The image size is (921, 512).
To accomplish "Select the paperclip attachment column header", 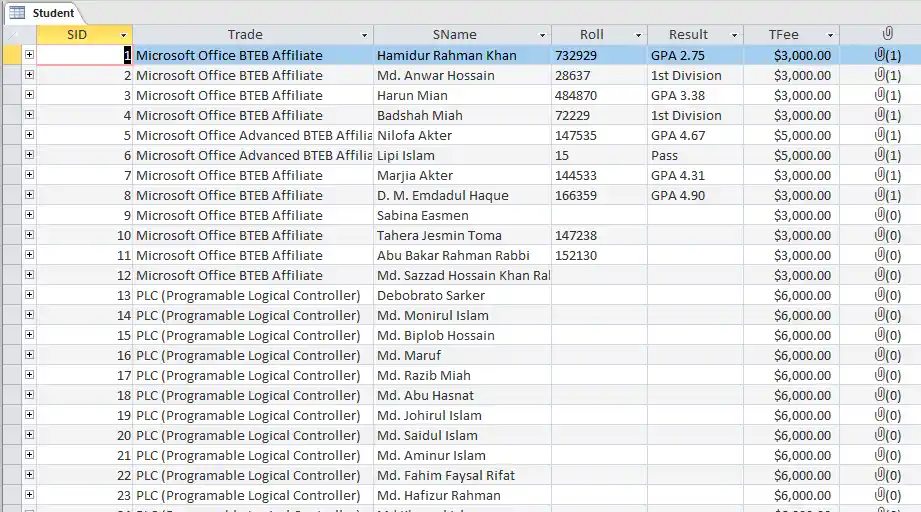I will click(888, 34).
